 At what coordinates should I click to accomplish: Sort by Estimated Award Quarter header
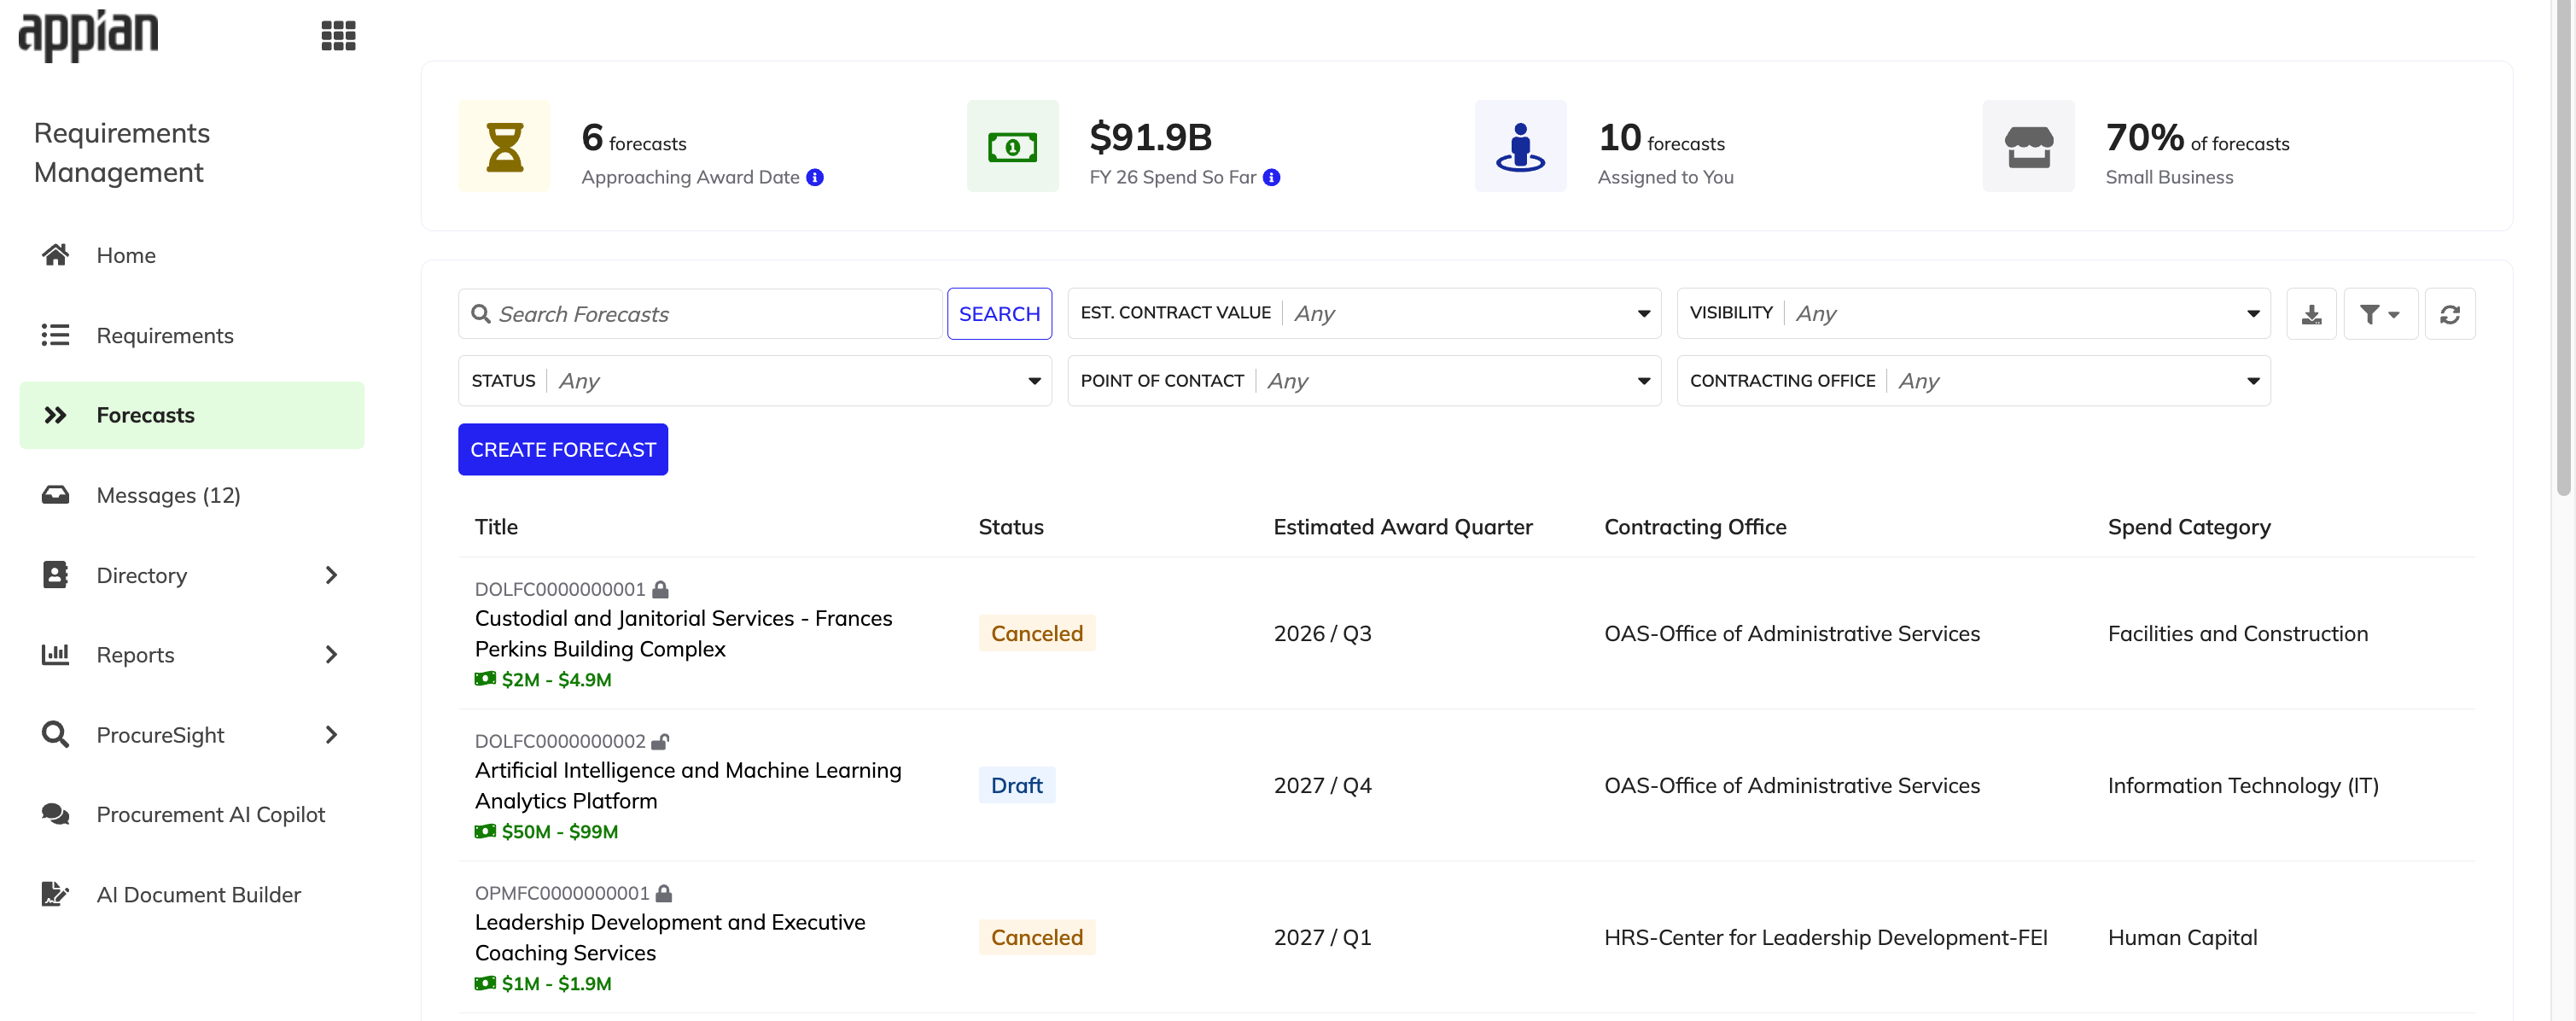(1403, 527)
